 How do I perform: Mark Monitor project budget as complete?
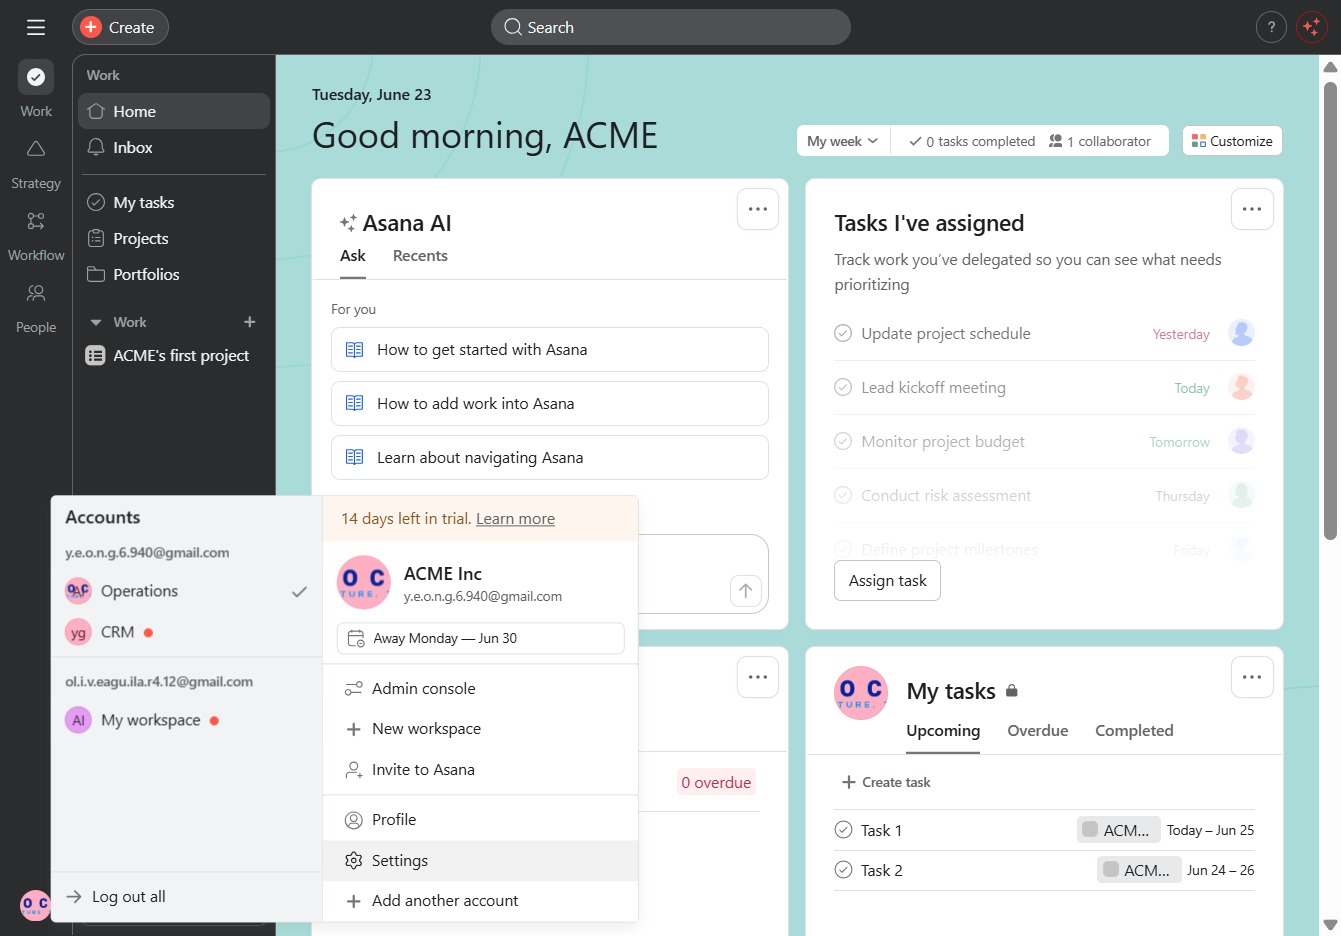[x=843, y=441]
